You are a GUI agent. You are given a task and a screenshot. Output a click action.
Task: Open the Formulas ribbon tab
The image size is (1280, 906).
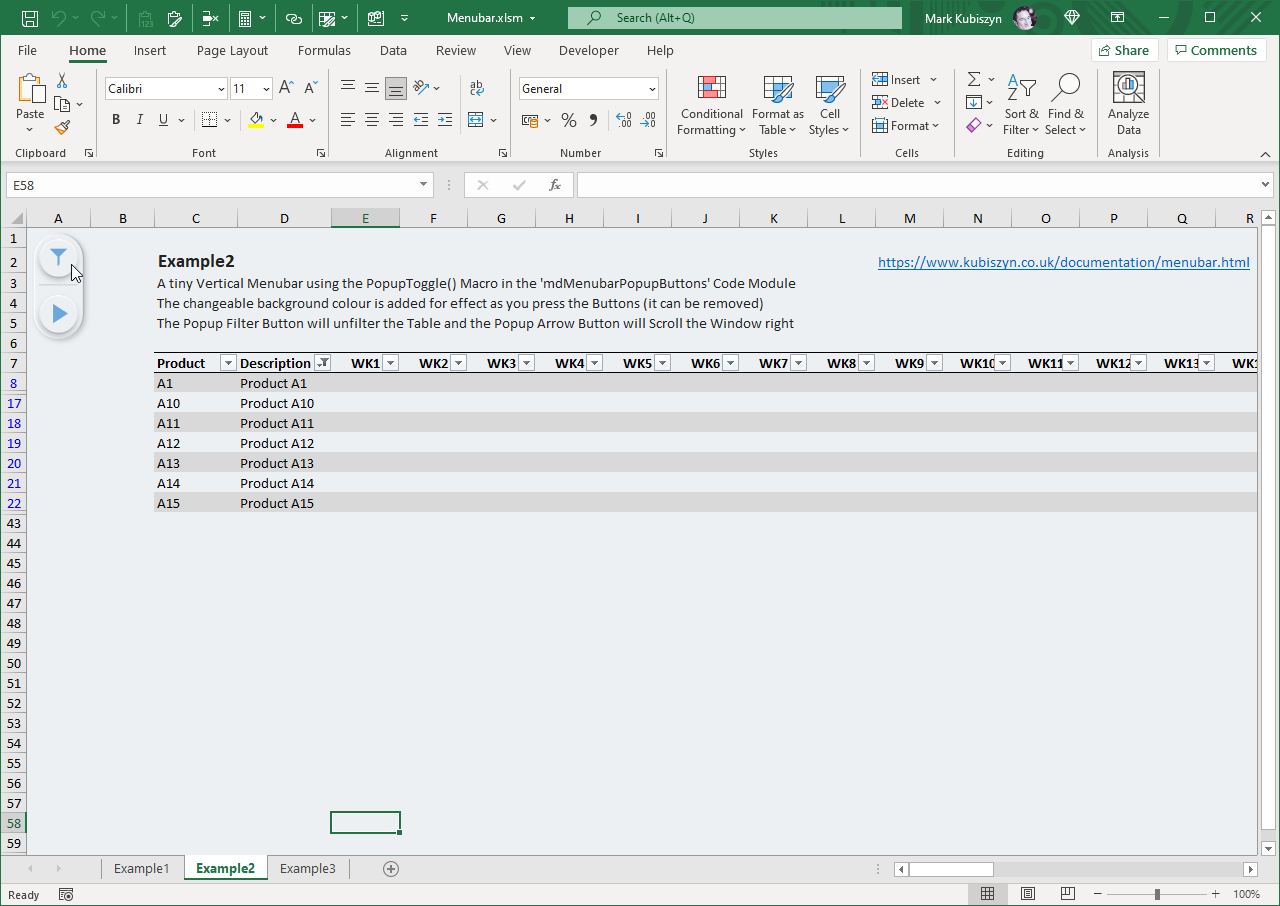coord(324,50)
